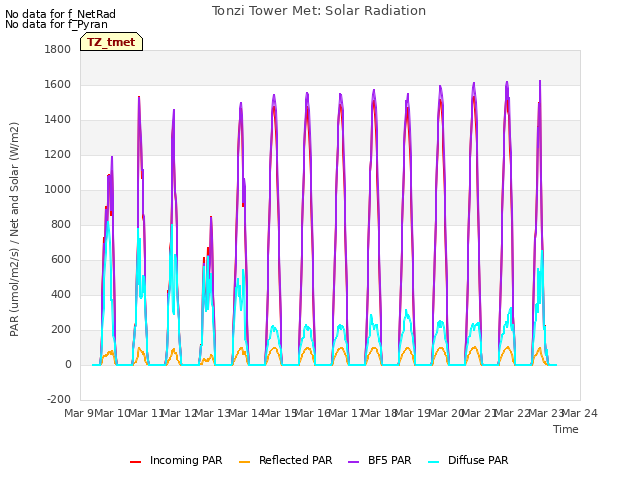Click the x-axis title Time
Screen dimensions: 640x480
[x=566, y=429]
